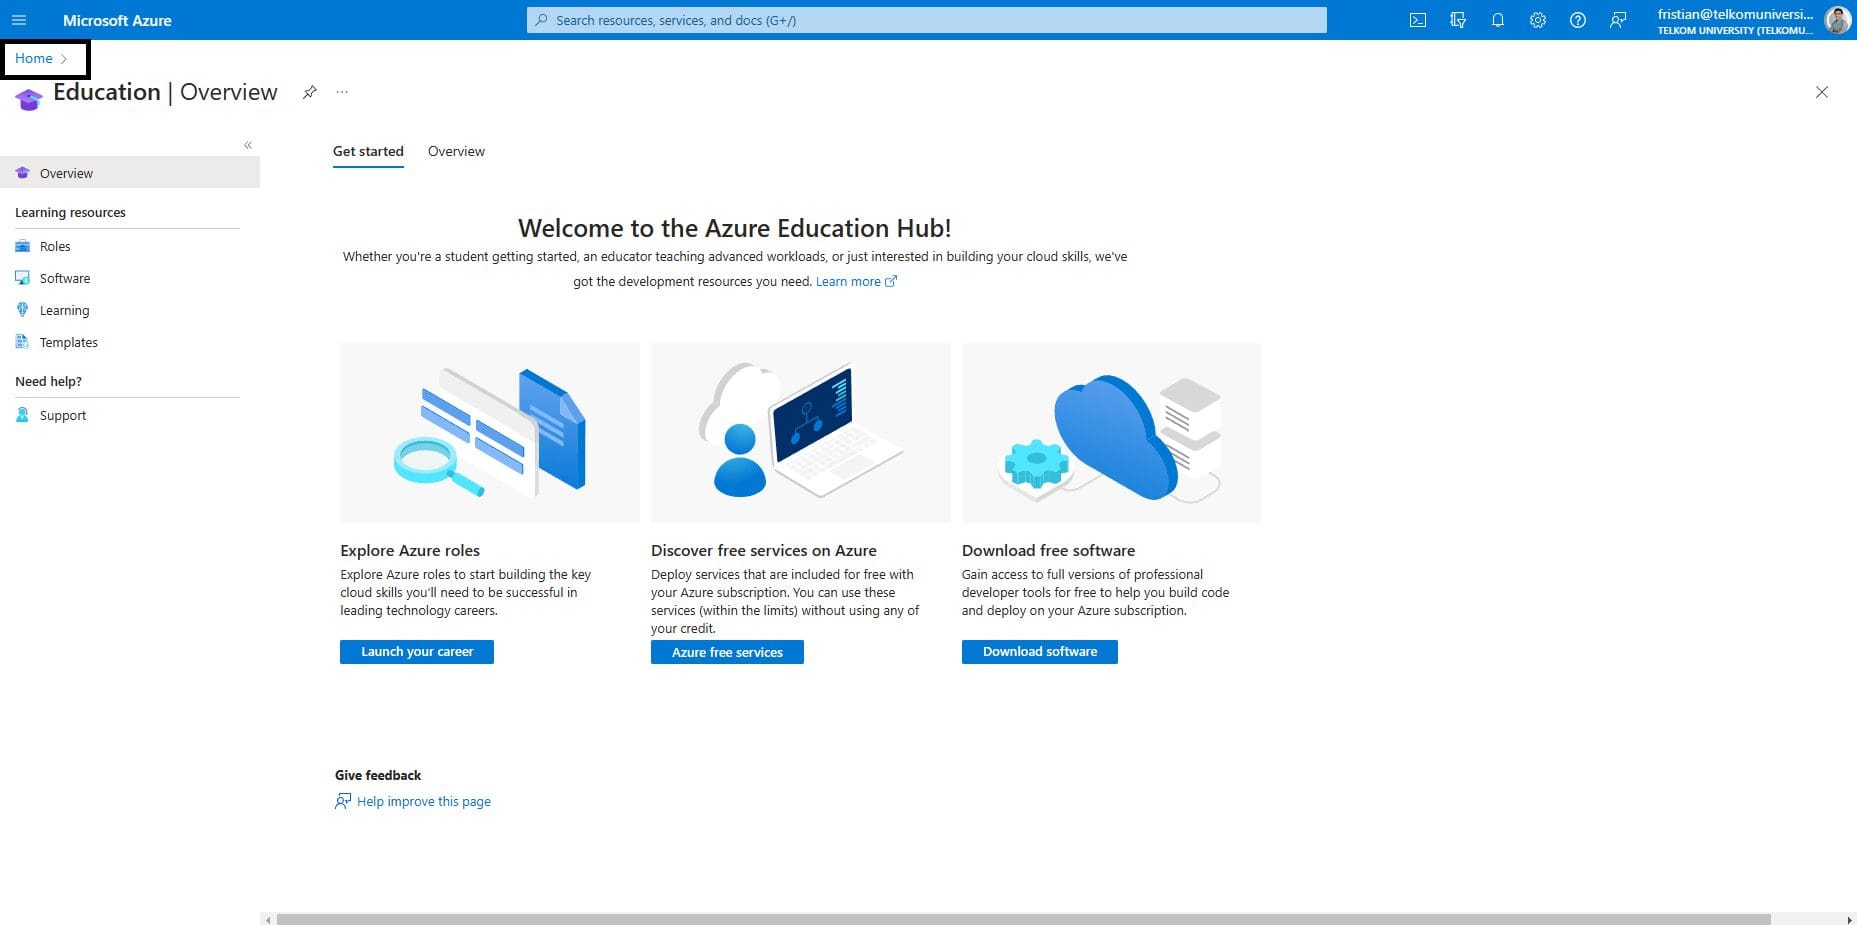Click Launch your career button

(417, 652)
